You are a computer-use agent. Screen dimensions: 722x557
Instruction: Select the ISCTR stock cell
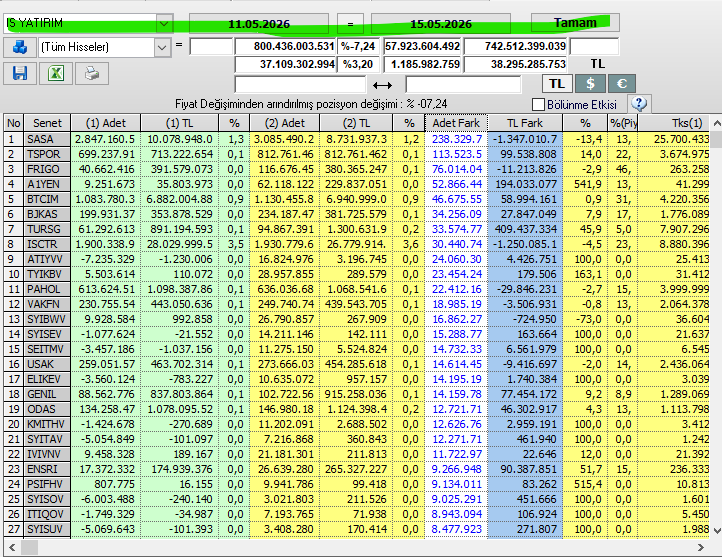47,244
